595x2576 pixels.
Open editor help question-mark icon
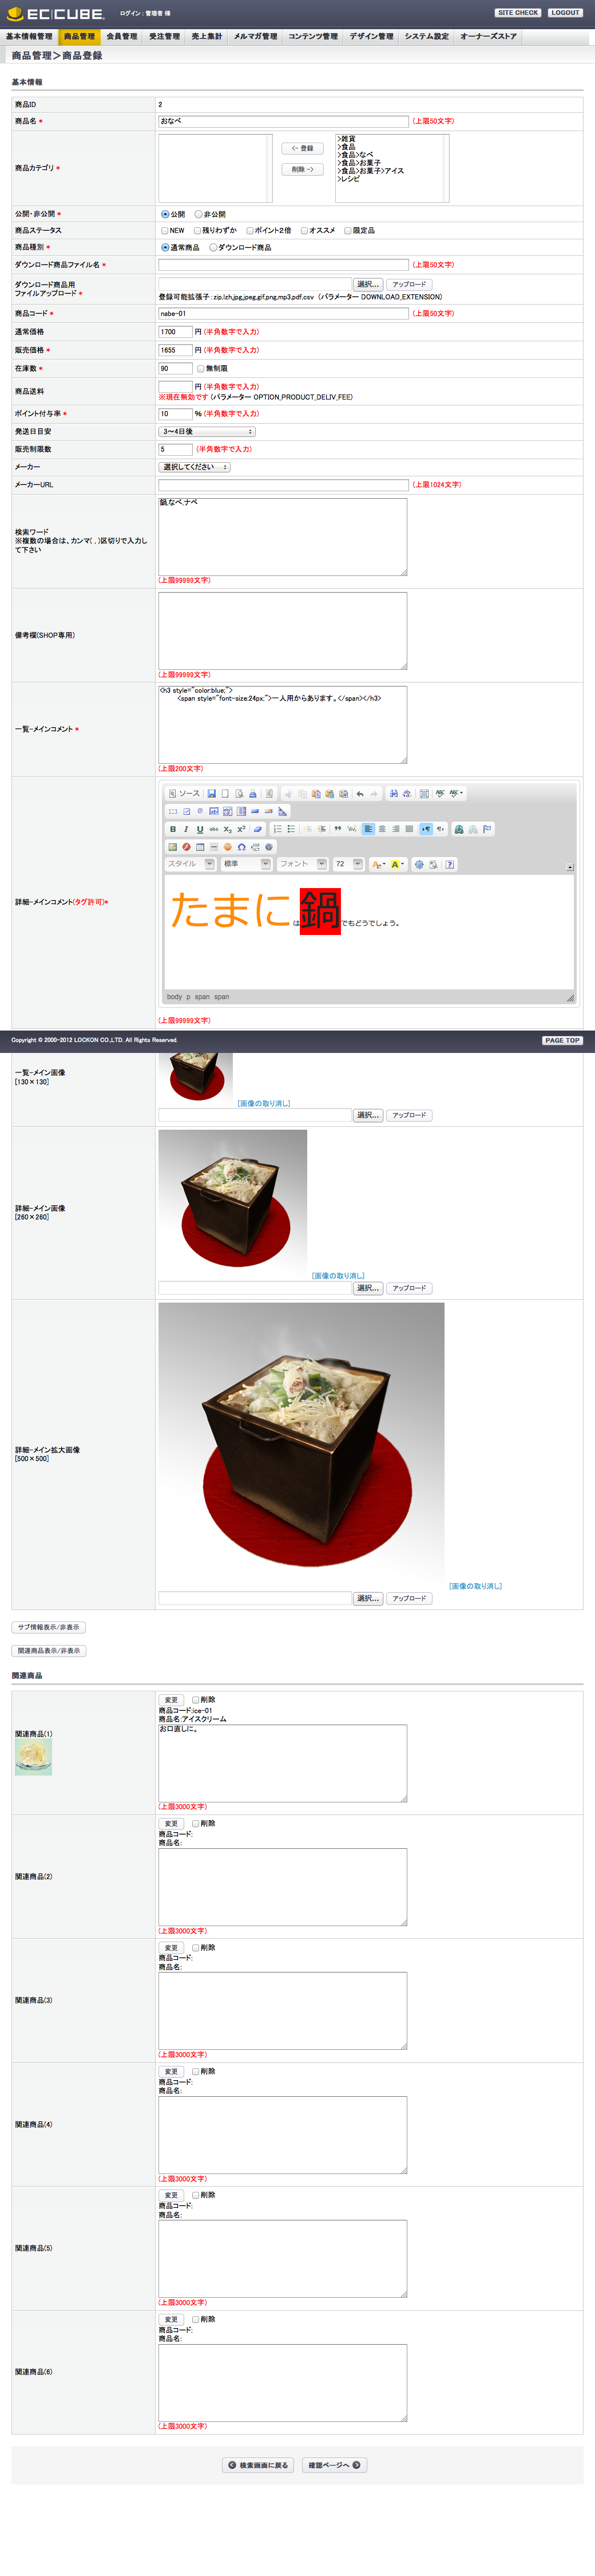[x=450, y=864]
